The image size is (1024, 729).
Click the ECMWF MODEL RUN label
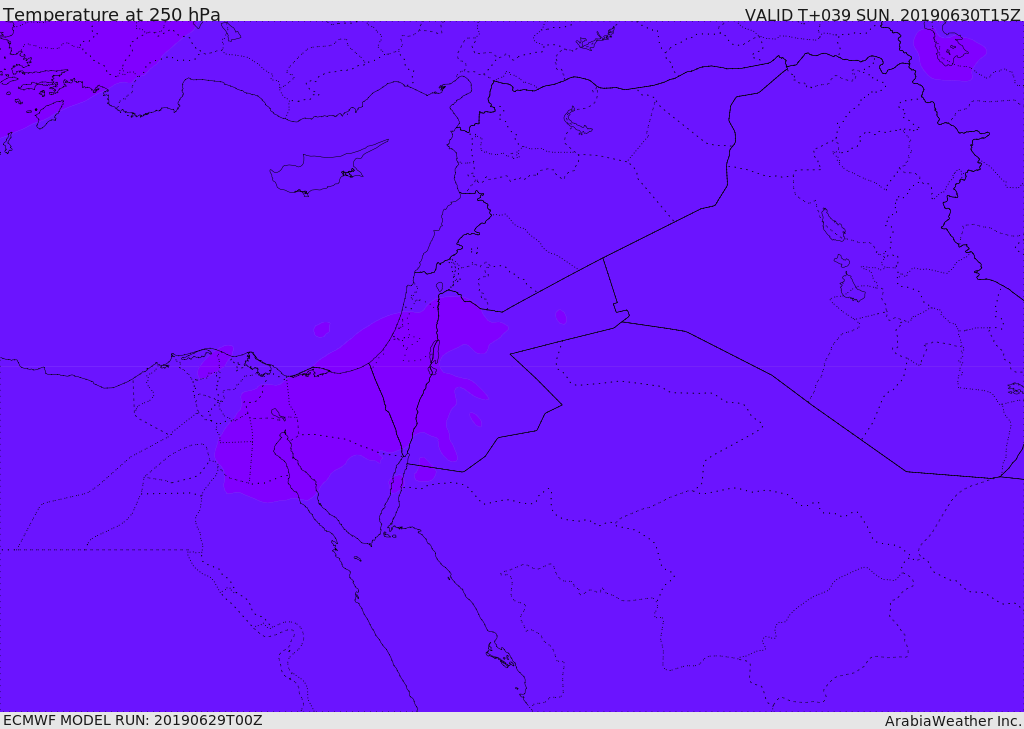tap(132, 720)
